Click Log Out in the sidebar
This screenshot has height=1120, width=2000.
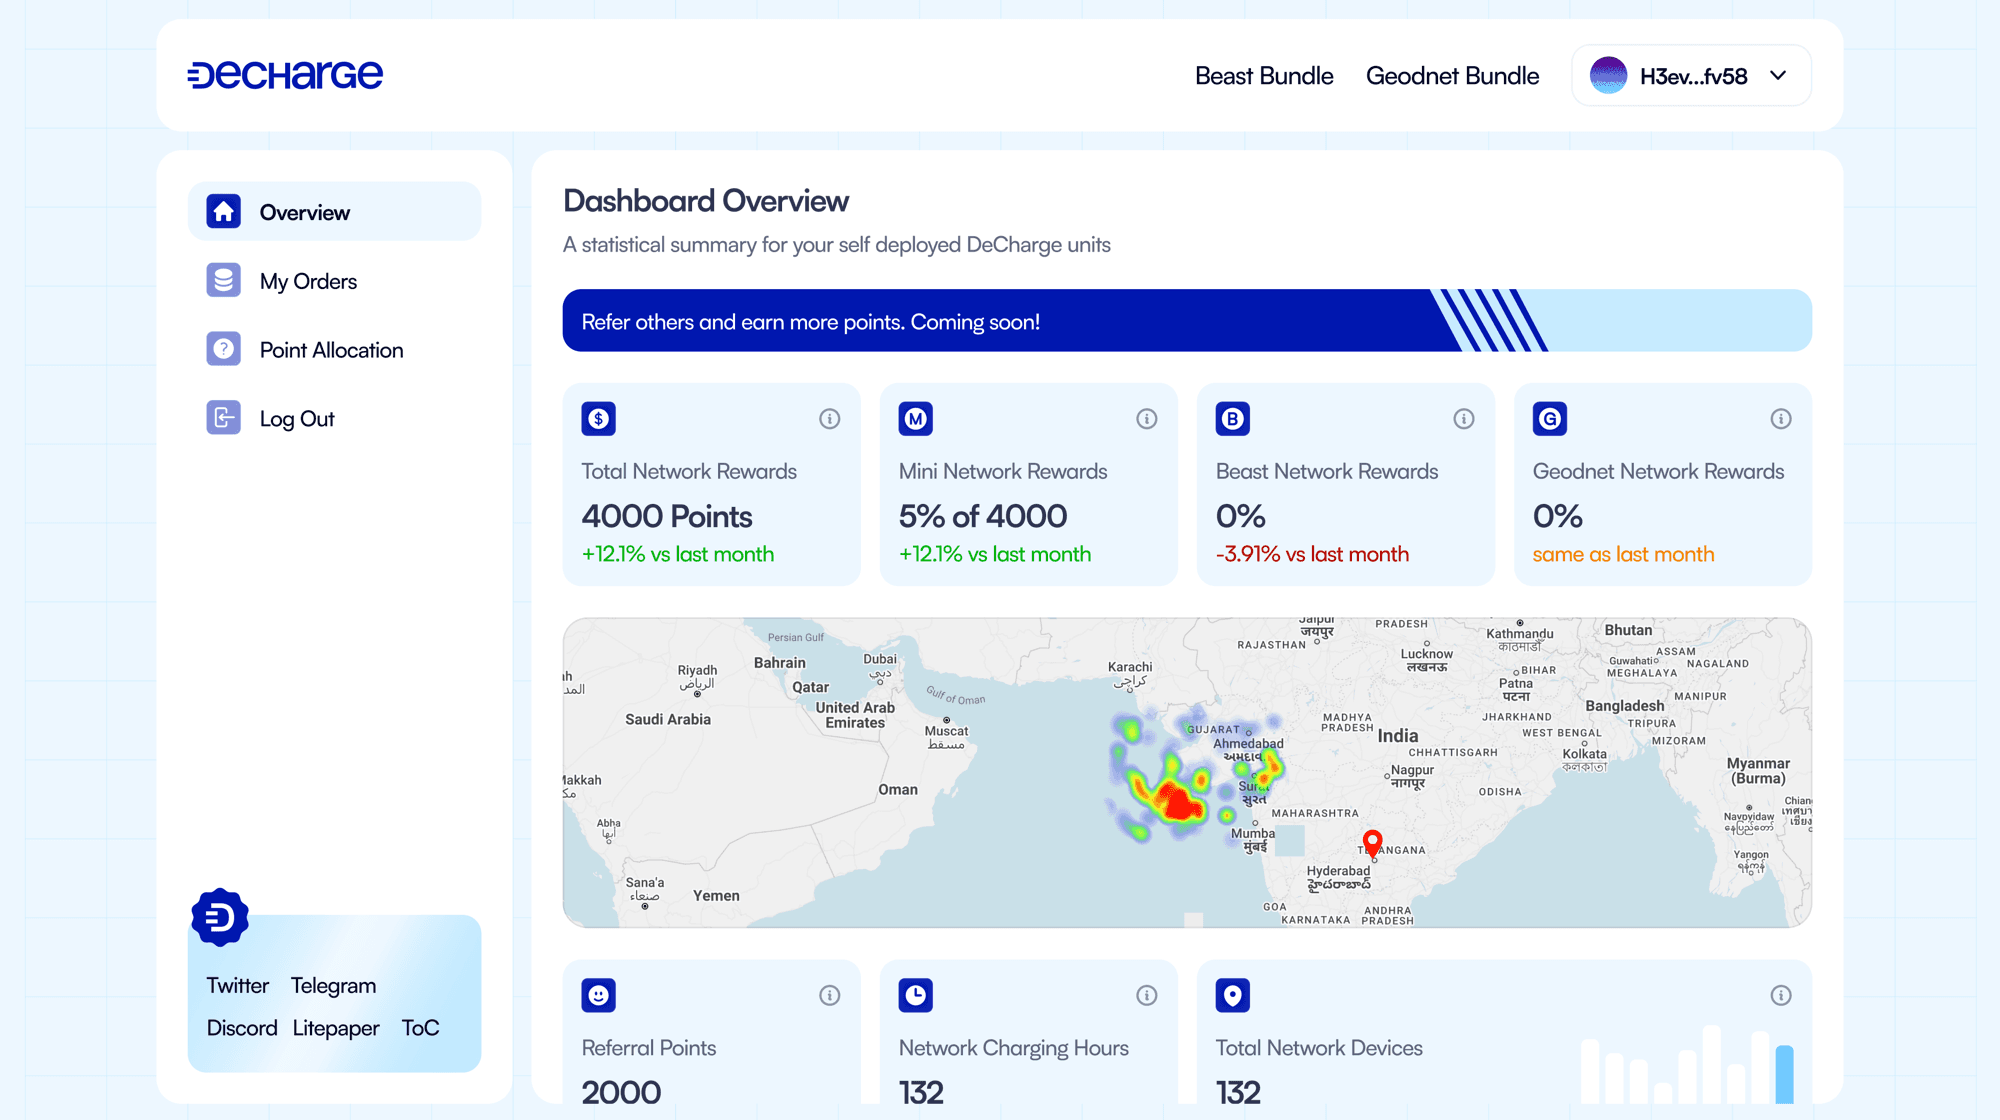pyautogui.click(x=296, y=419)
